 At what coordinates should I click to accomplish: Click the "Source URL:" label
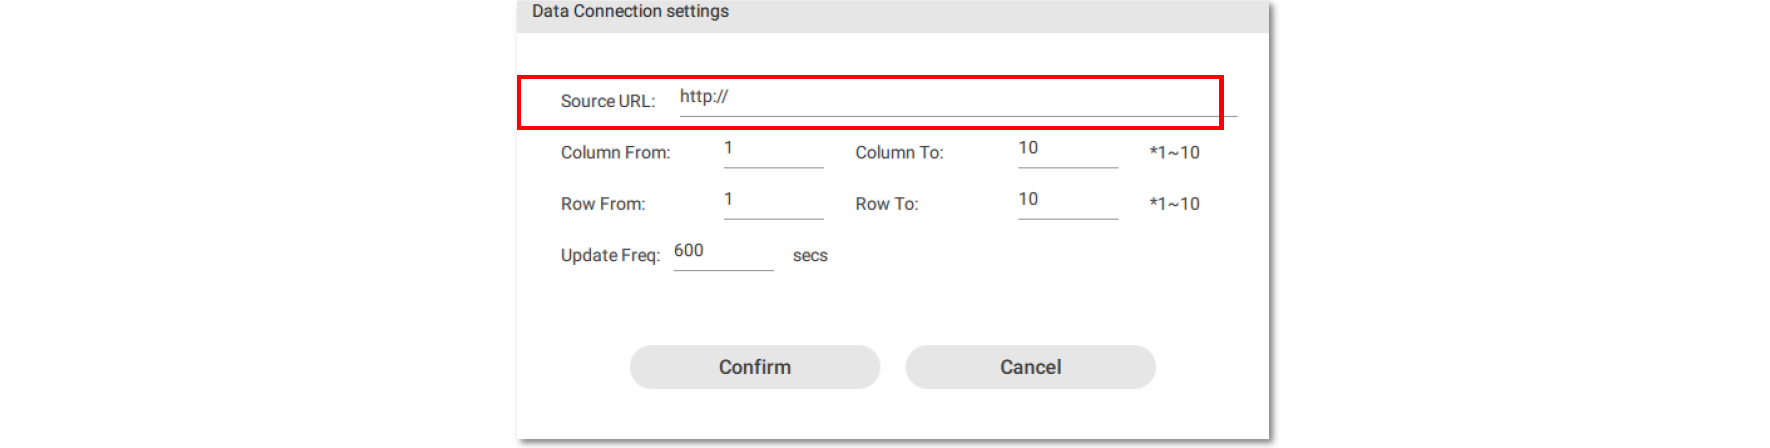pyautogui.click(x=607, y=101)
